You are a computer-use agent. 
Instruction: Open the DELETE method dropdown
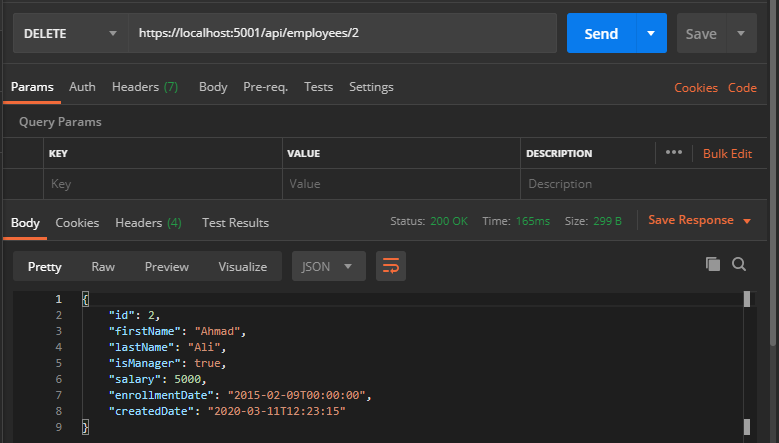[x=70, y=33]
